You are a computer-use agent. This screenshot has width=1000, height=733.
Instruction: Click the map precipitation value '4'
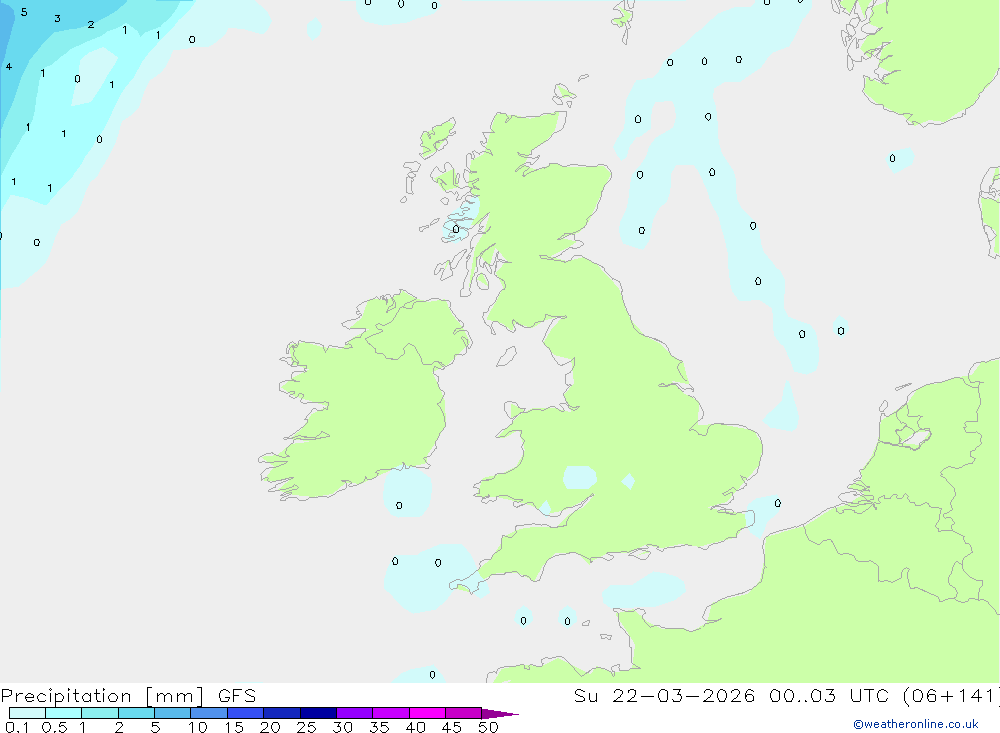[x=9, y=66]
